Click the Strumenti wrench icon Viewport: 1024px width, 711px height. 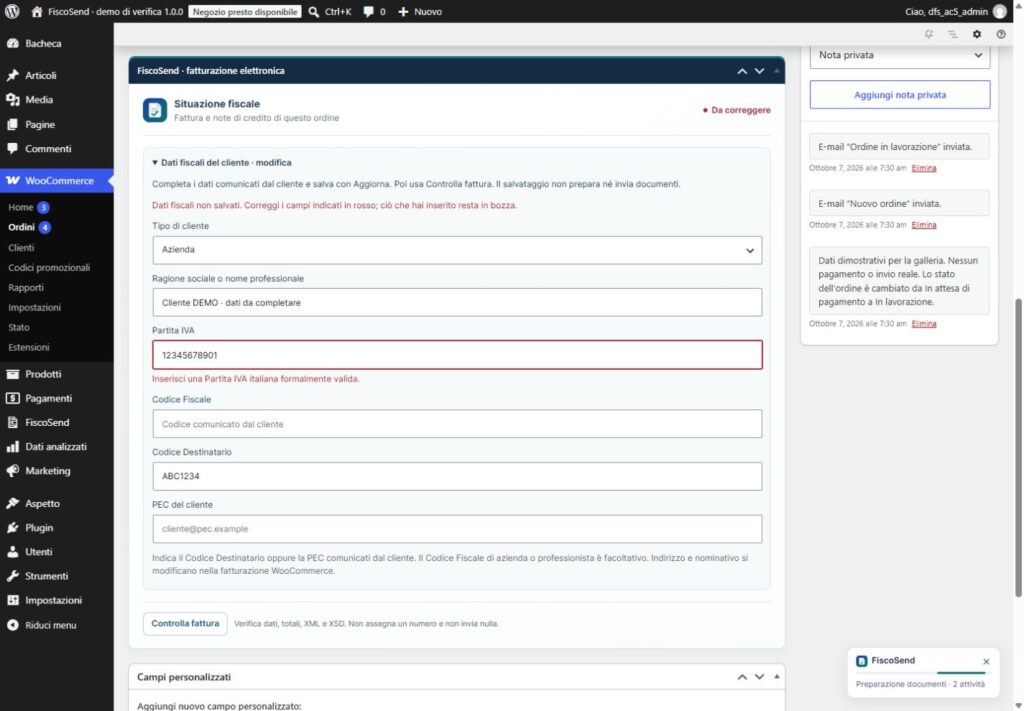pyautogui.click(x=12, y=576)
